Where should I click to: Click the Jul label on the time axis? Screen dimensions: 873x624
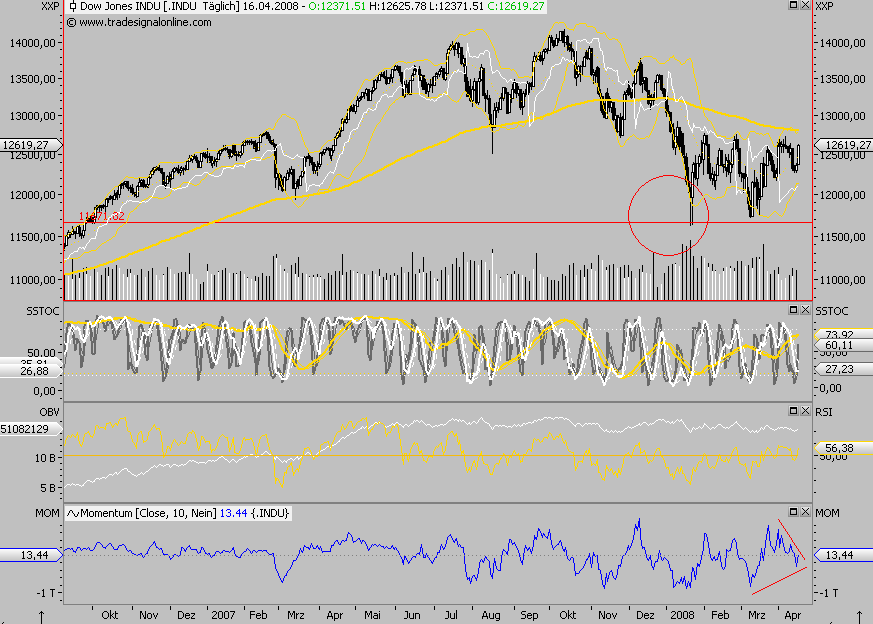coord(451,615)
